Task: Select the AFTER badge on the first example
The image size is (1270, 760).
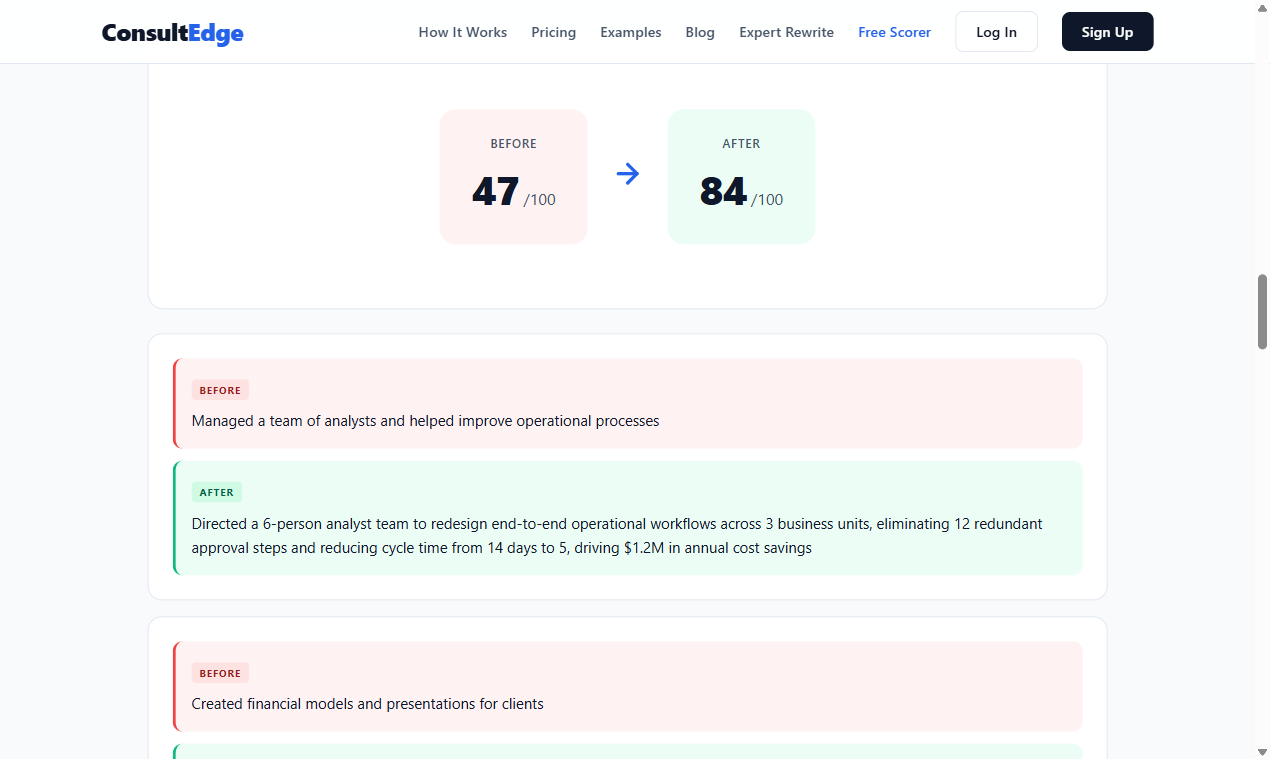Action: tap(217, 492)
